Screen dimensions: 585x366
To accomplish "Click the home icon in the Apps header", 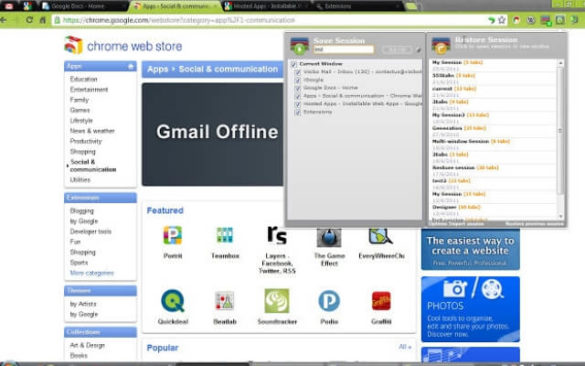I will point(131,66).
